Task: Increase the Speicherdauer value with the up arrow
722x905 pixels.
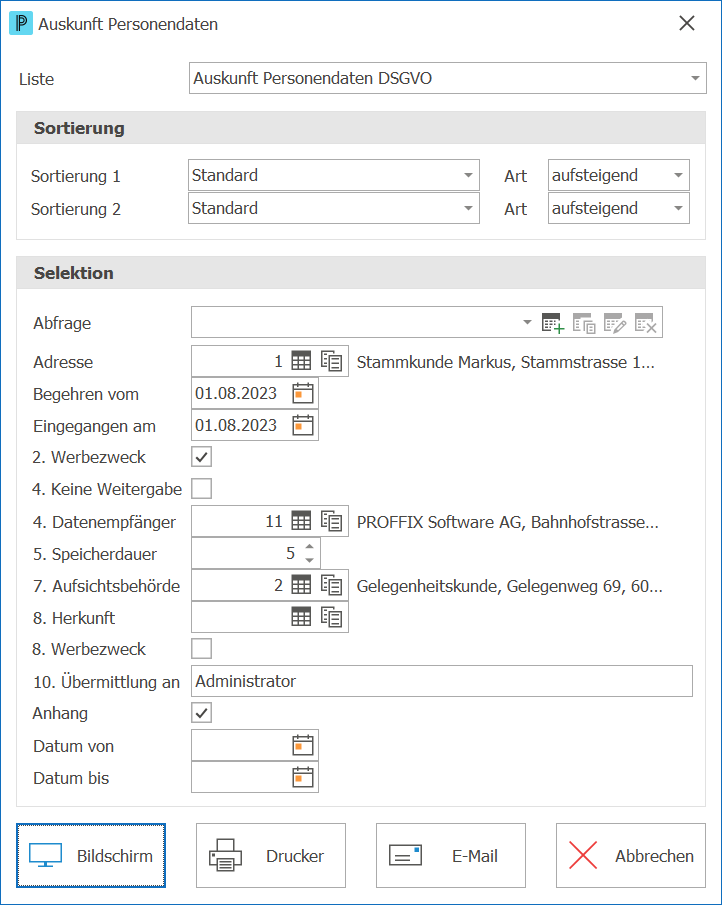Action: click(x=309, y=547)
